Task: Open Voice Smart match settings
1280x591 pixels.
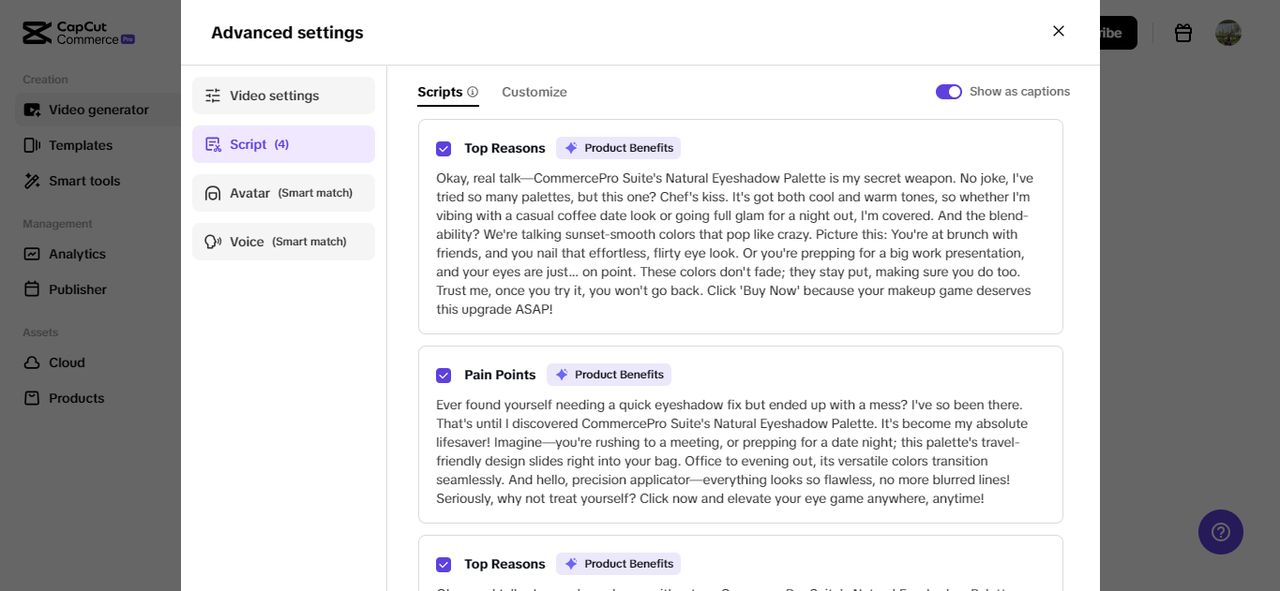Action: click(283, 242)
